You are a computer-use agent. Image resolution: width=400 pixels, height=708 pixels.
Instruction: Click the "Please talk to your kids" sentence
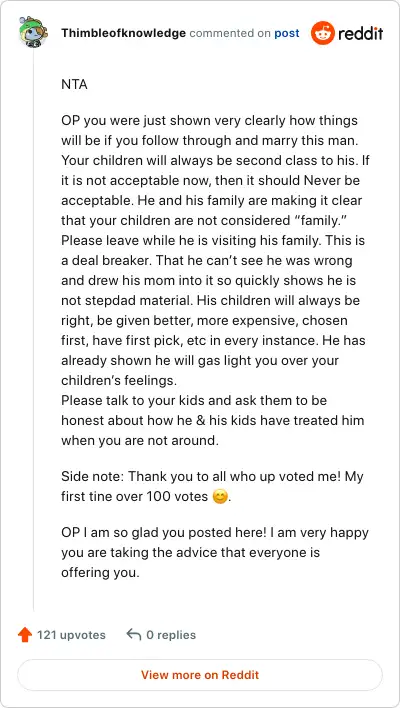(213, 420)
